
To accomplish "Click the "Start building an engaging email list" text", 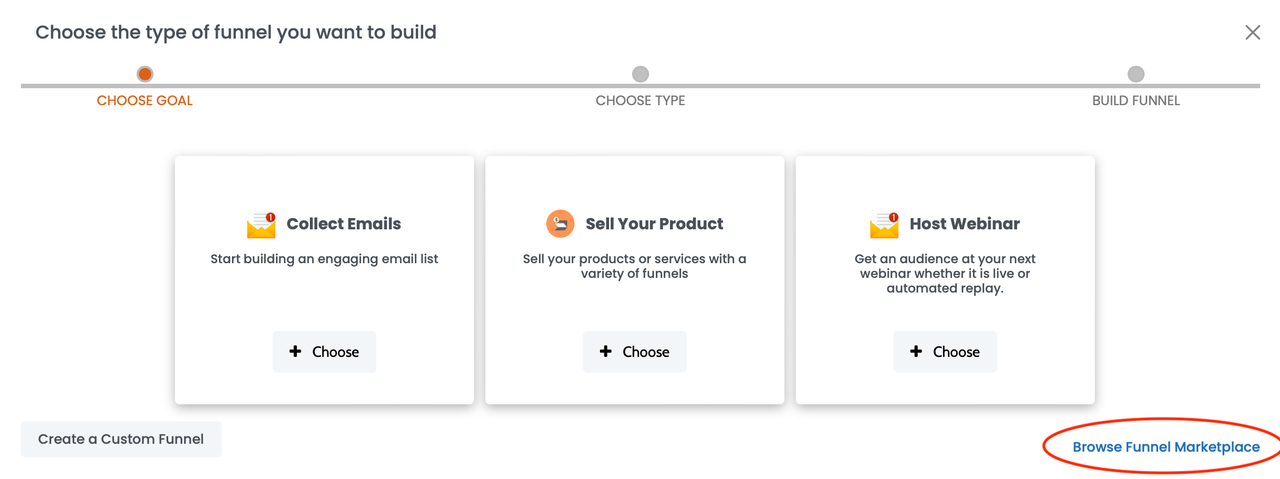I will click(x=324, y=259).
